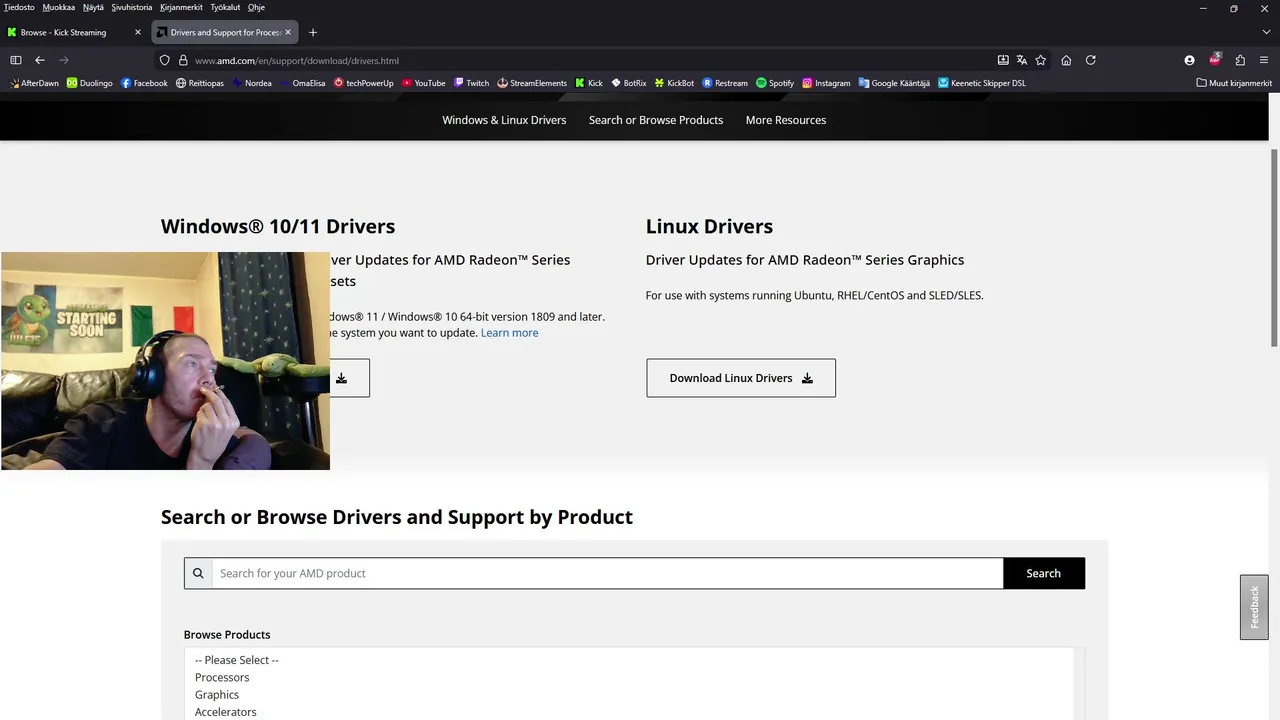Open the Näytä menu

[x=93, y=7]
